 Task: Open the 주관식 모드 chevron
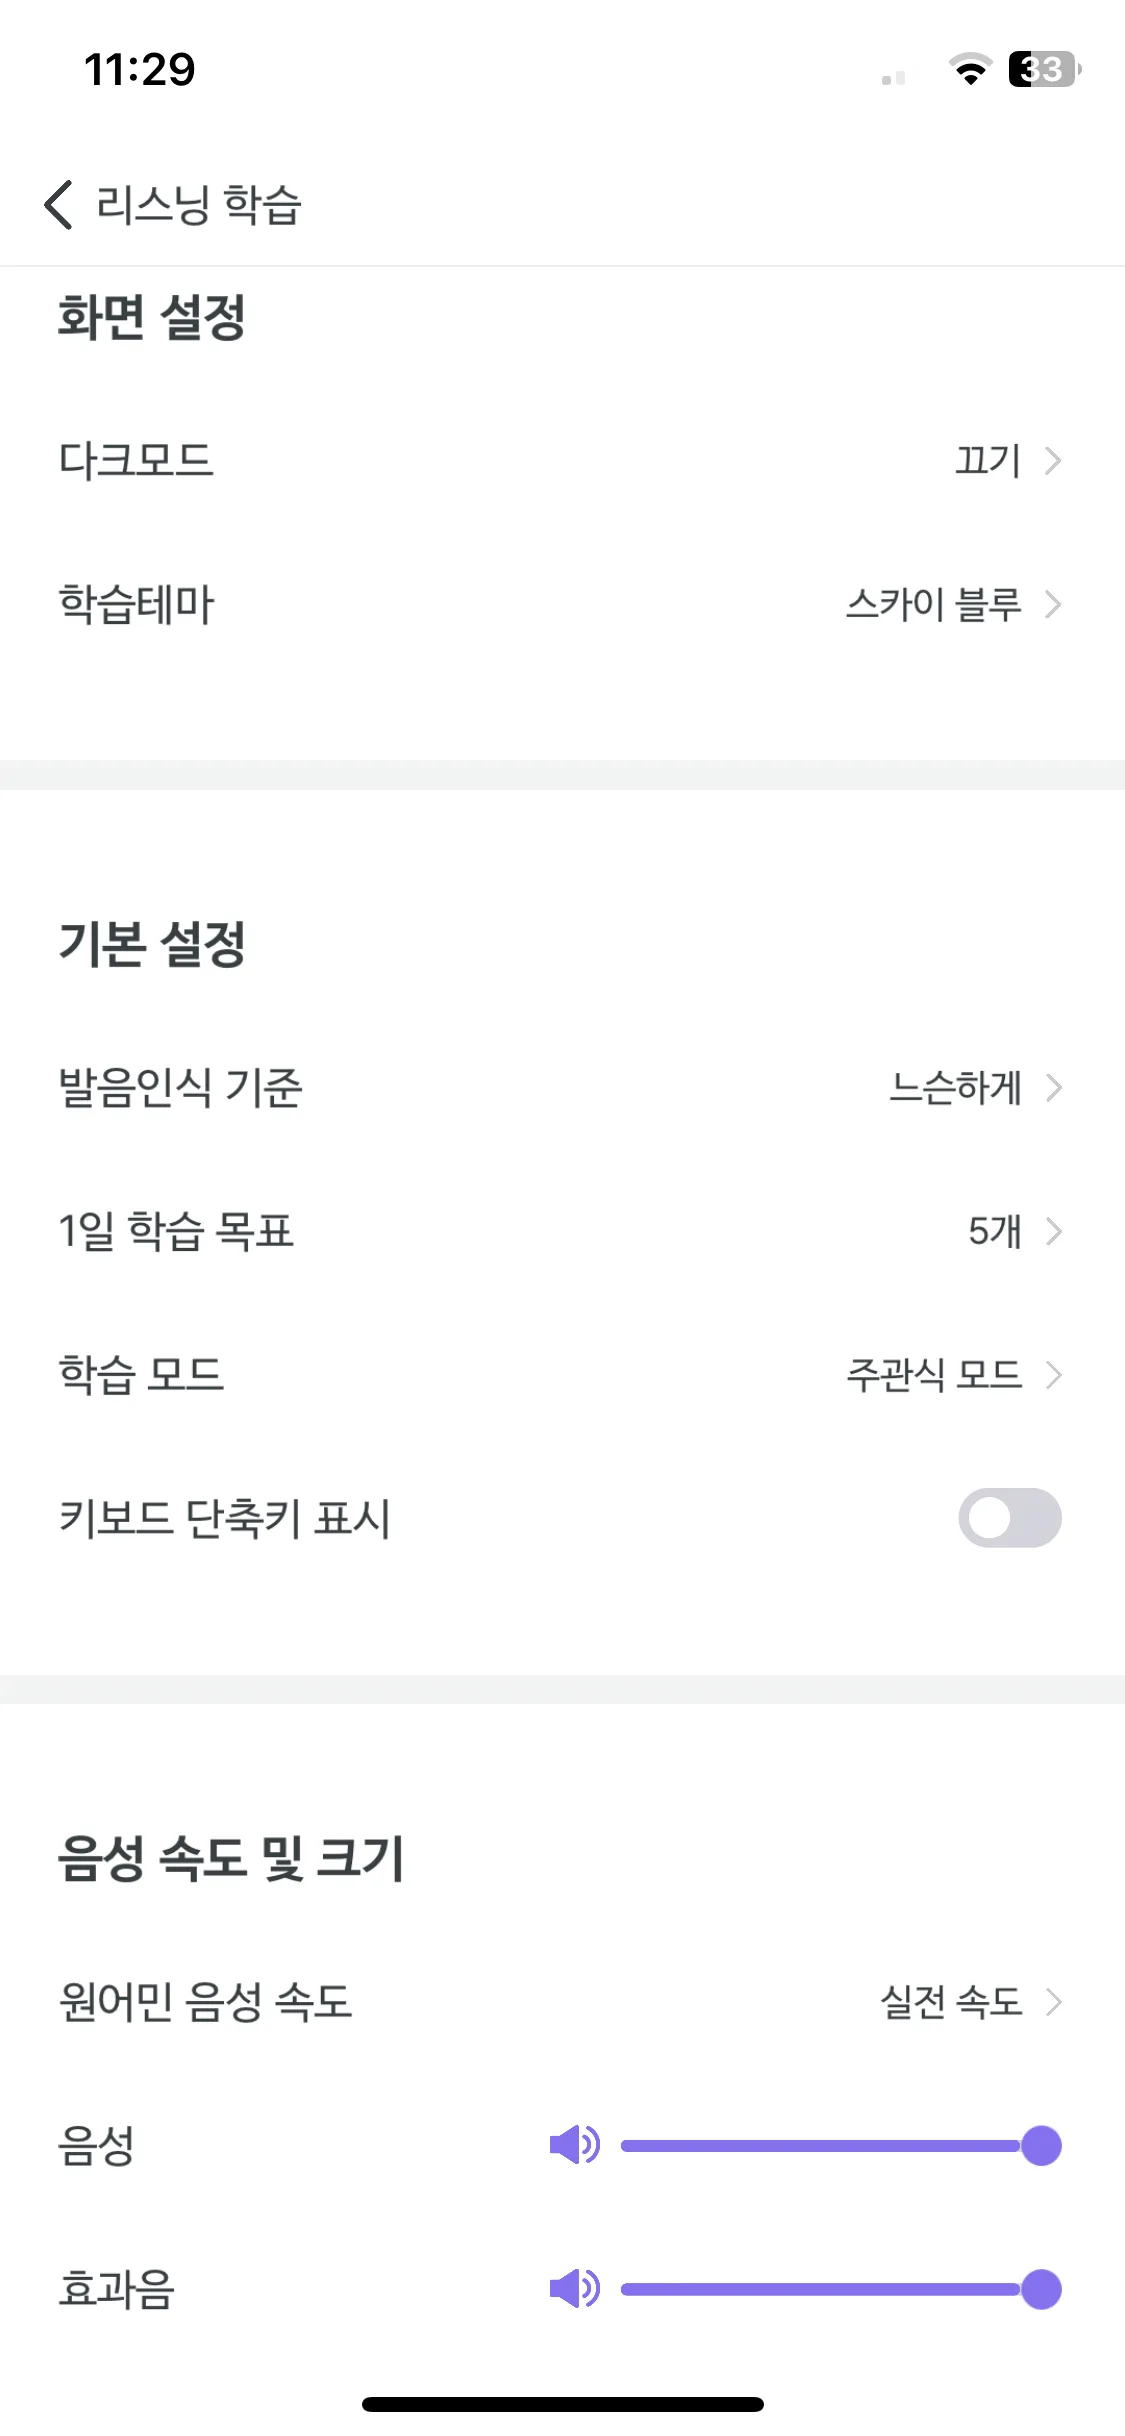[1052, 1375]
